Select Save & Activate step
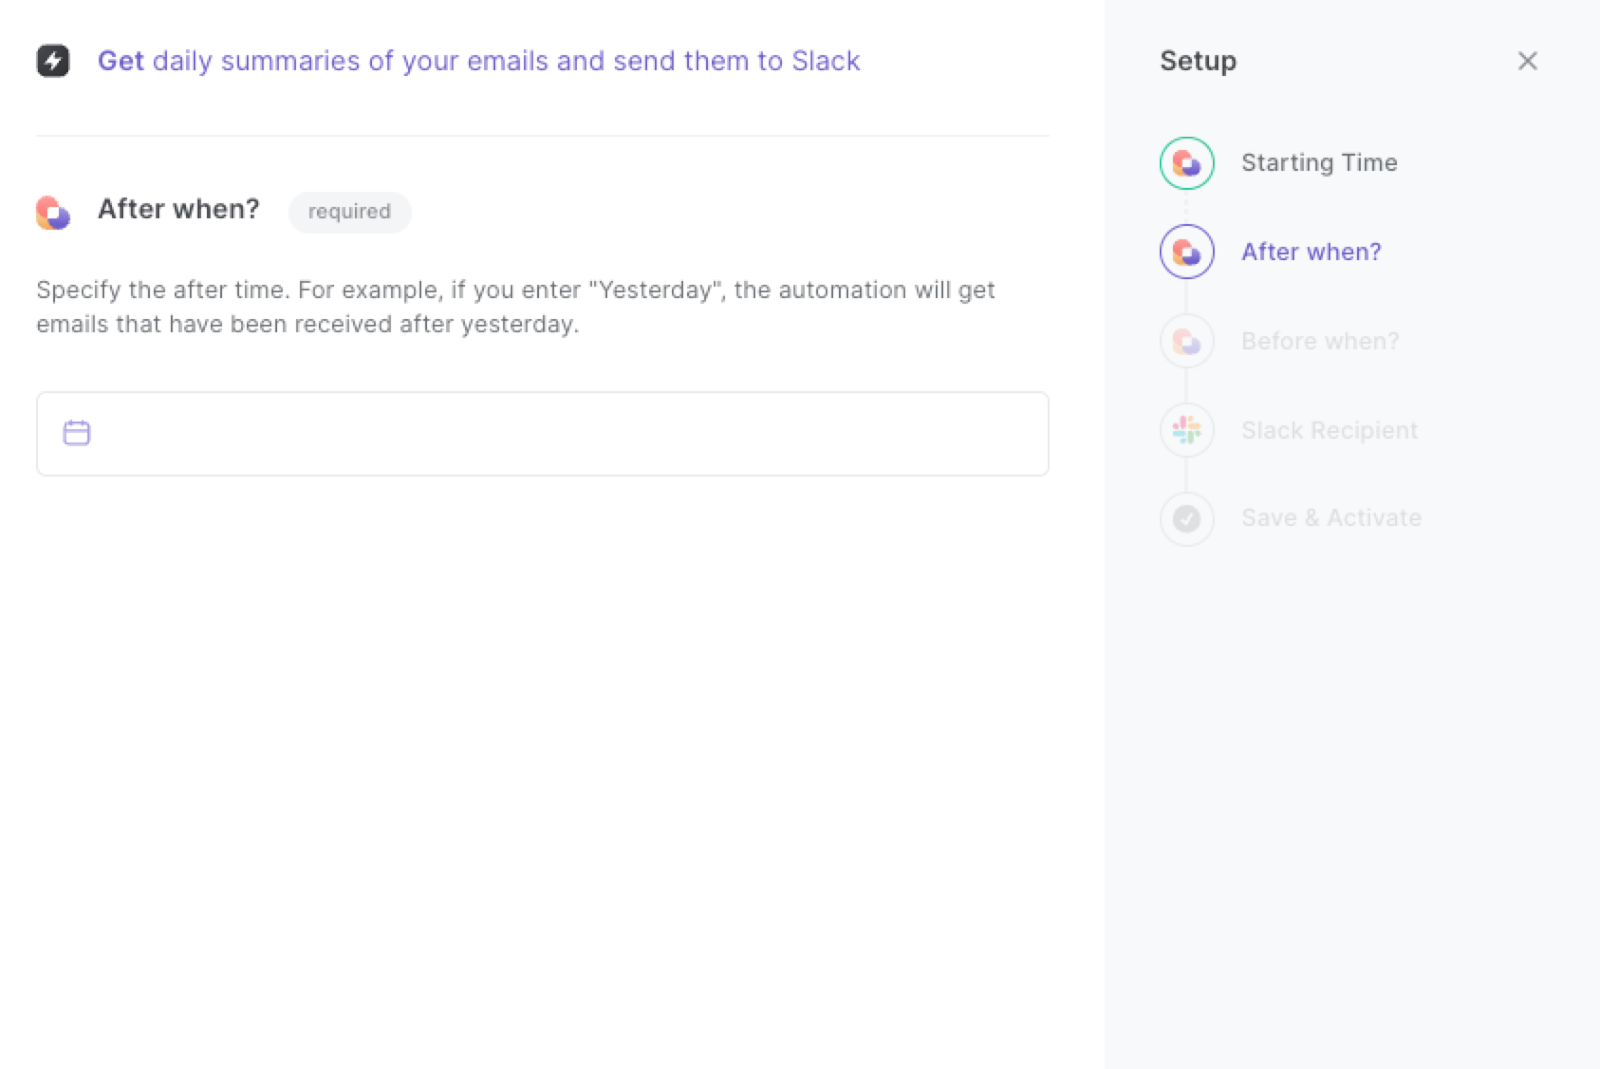Image resolution: width=1600 pixels, height=1069 pixels. 1331,518
